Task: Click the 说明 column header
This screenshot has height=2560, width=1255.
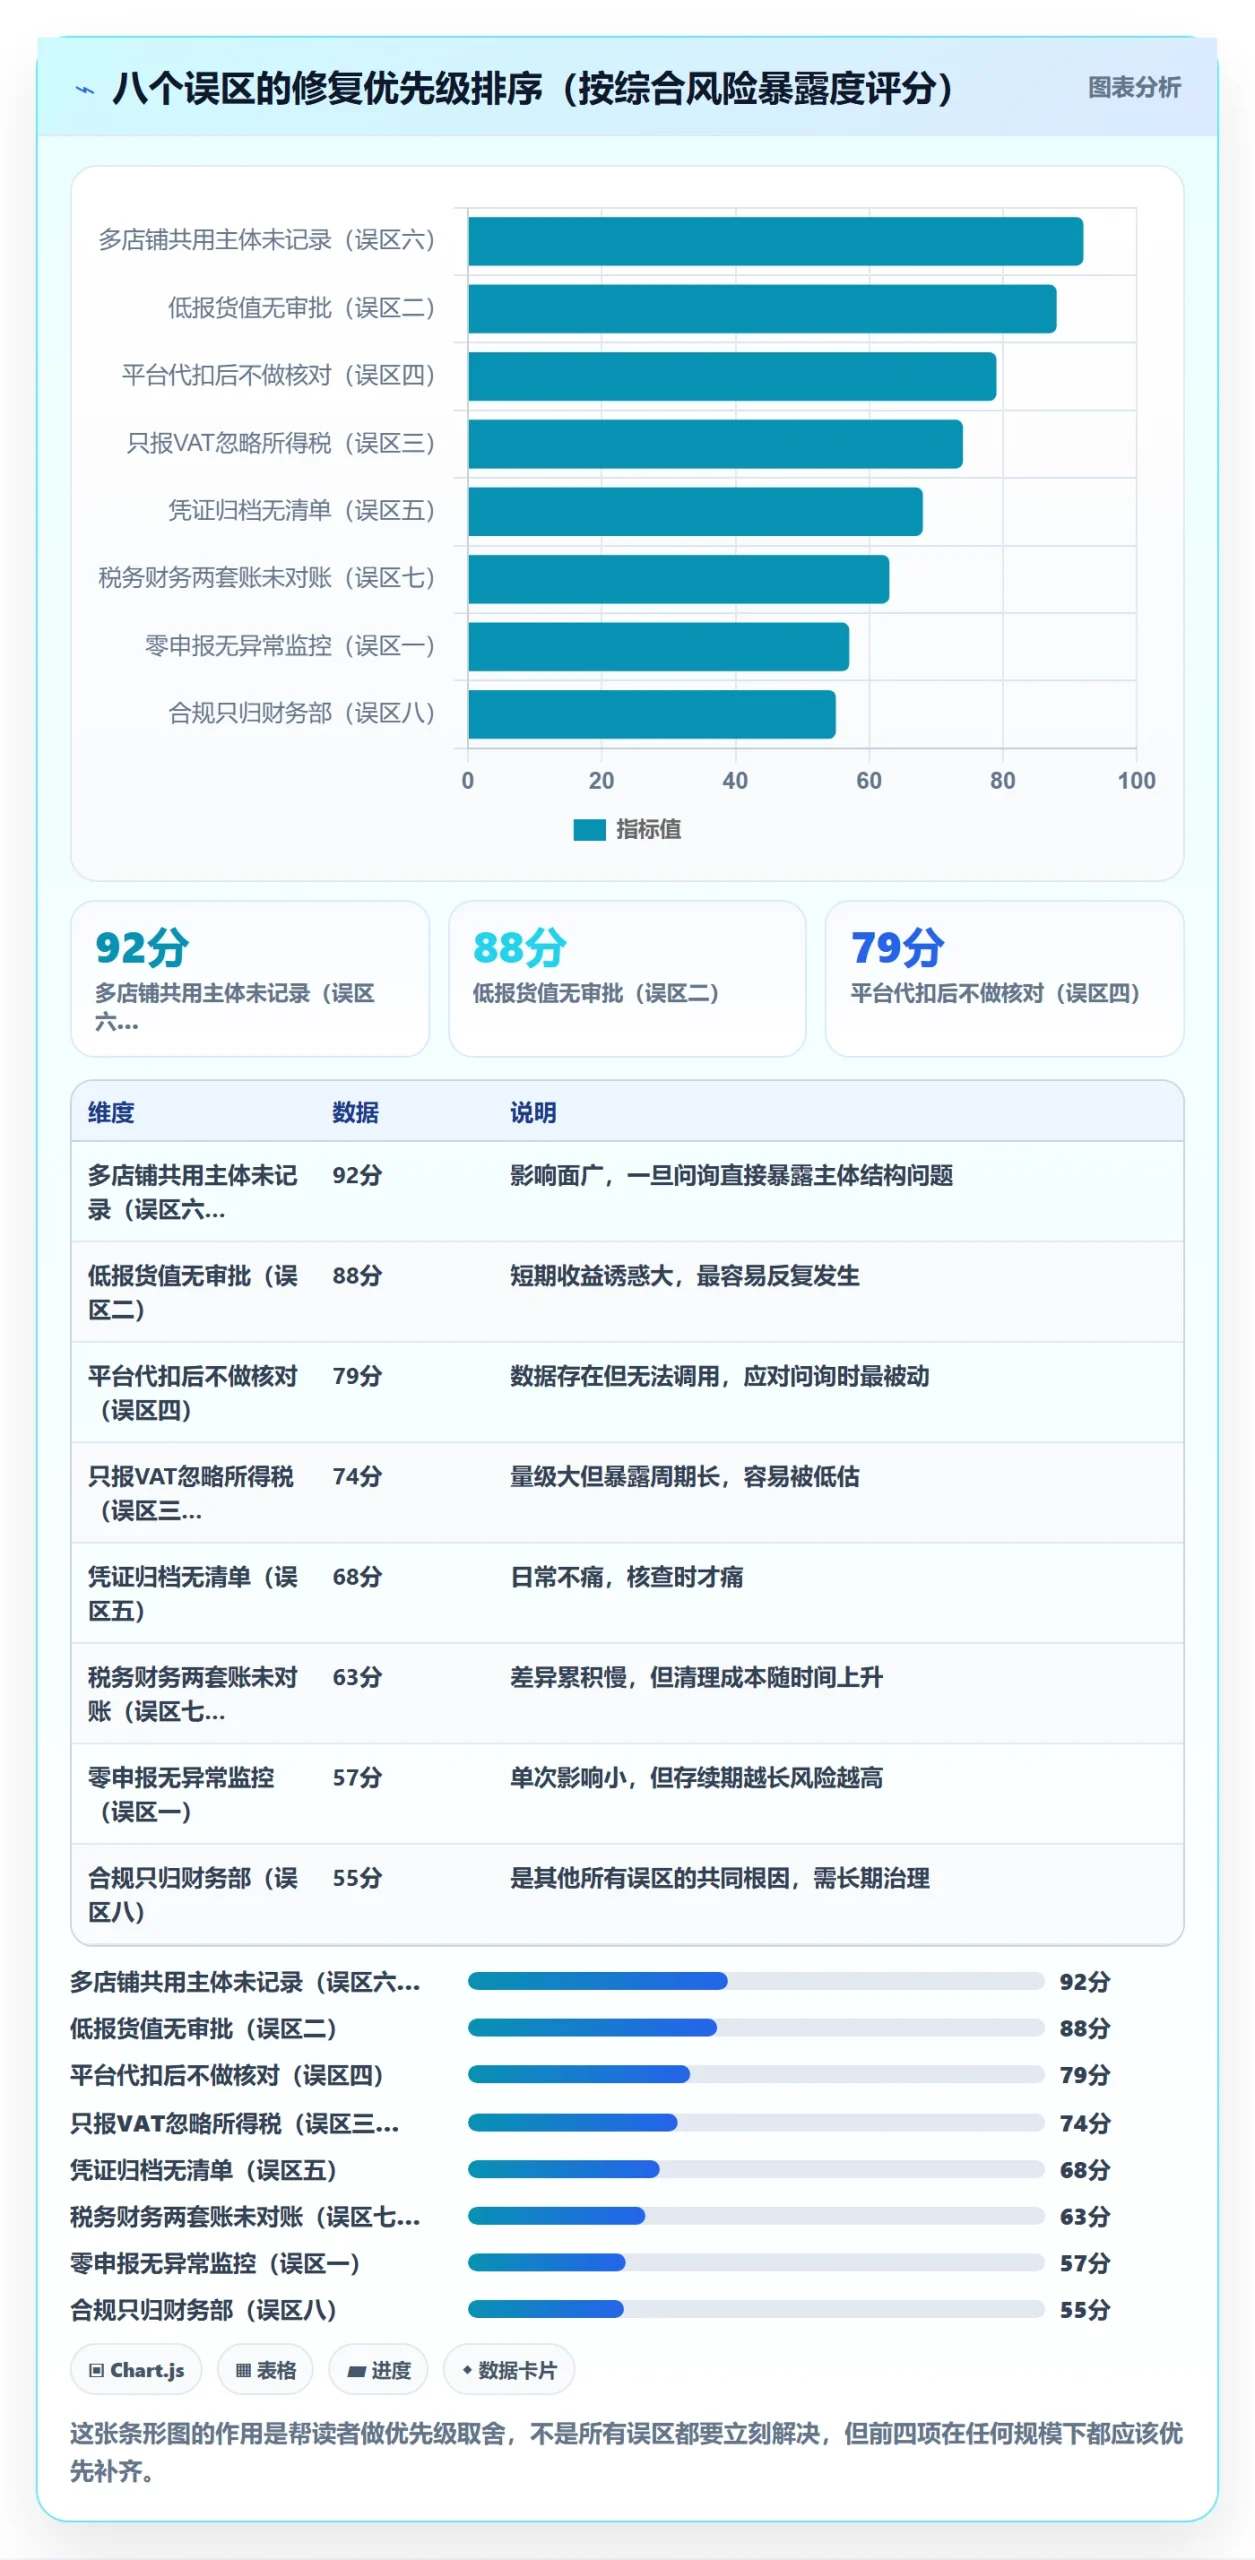Action: coord(533,1112)
